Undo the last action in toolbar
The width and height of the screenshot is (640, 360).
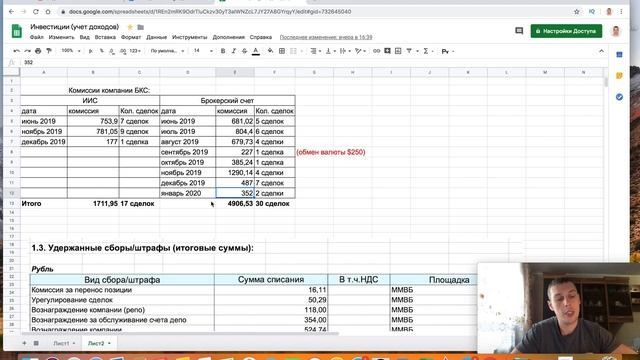pyautogui.click(x=16, y=51)
